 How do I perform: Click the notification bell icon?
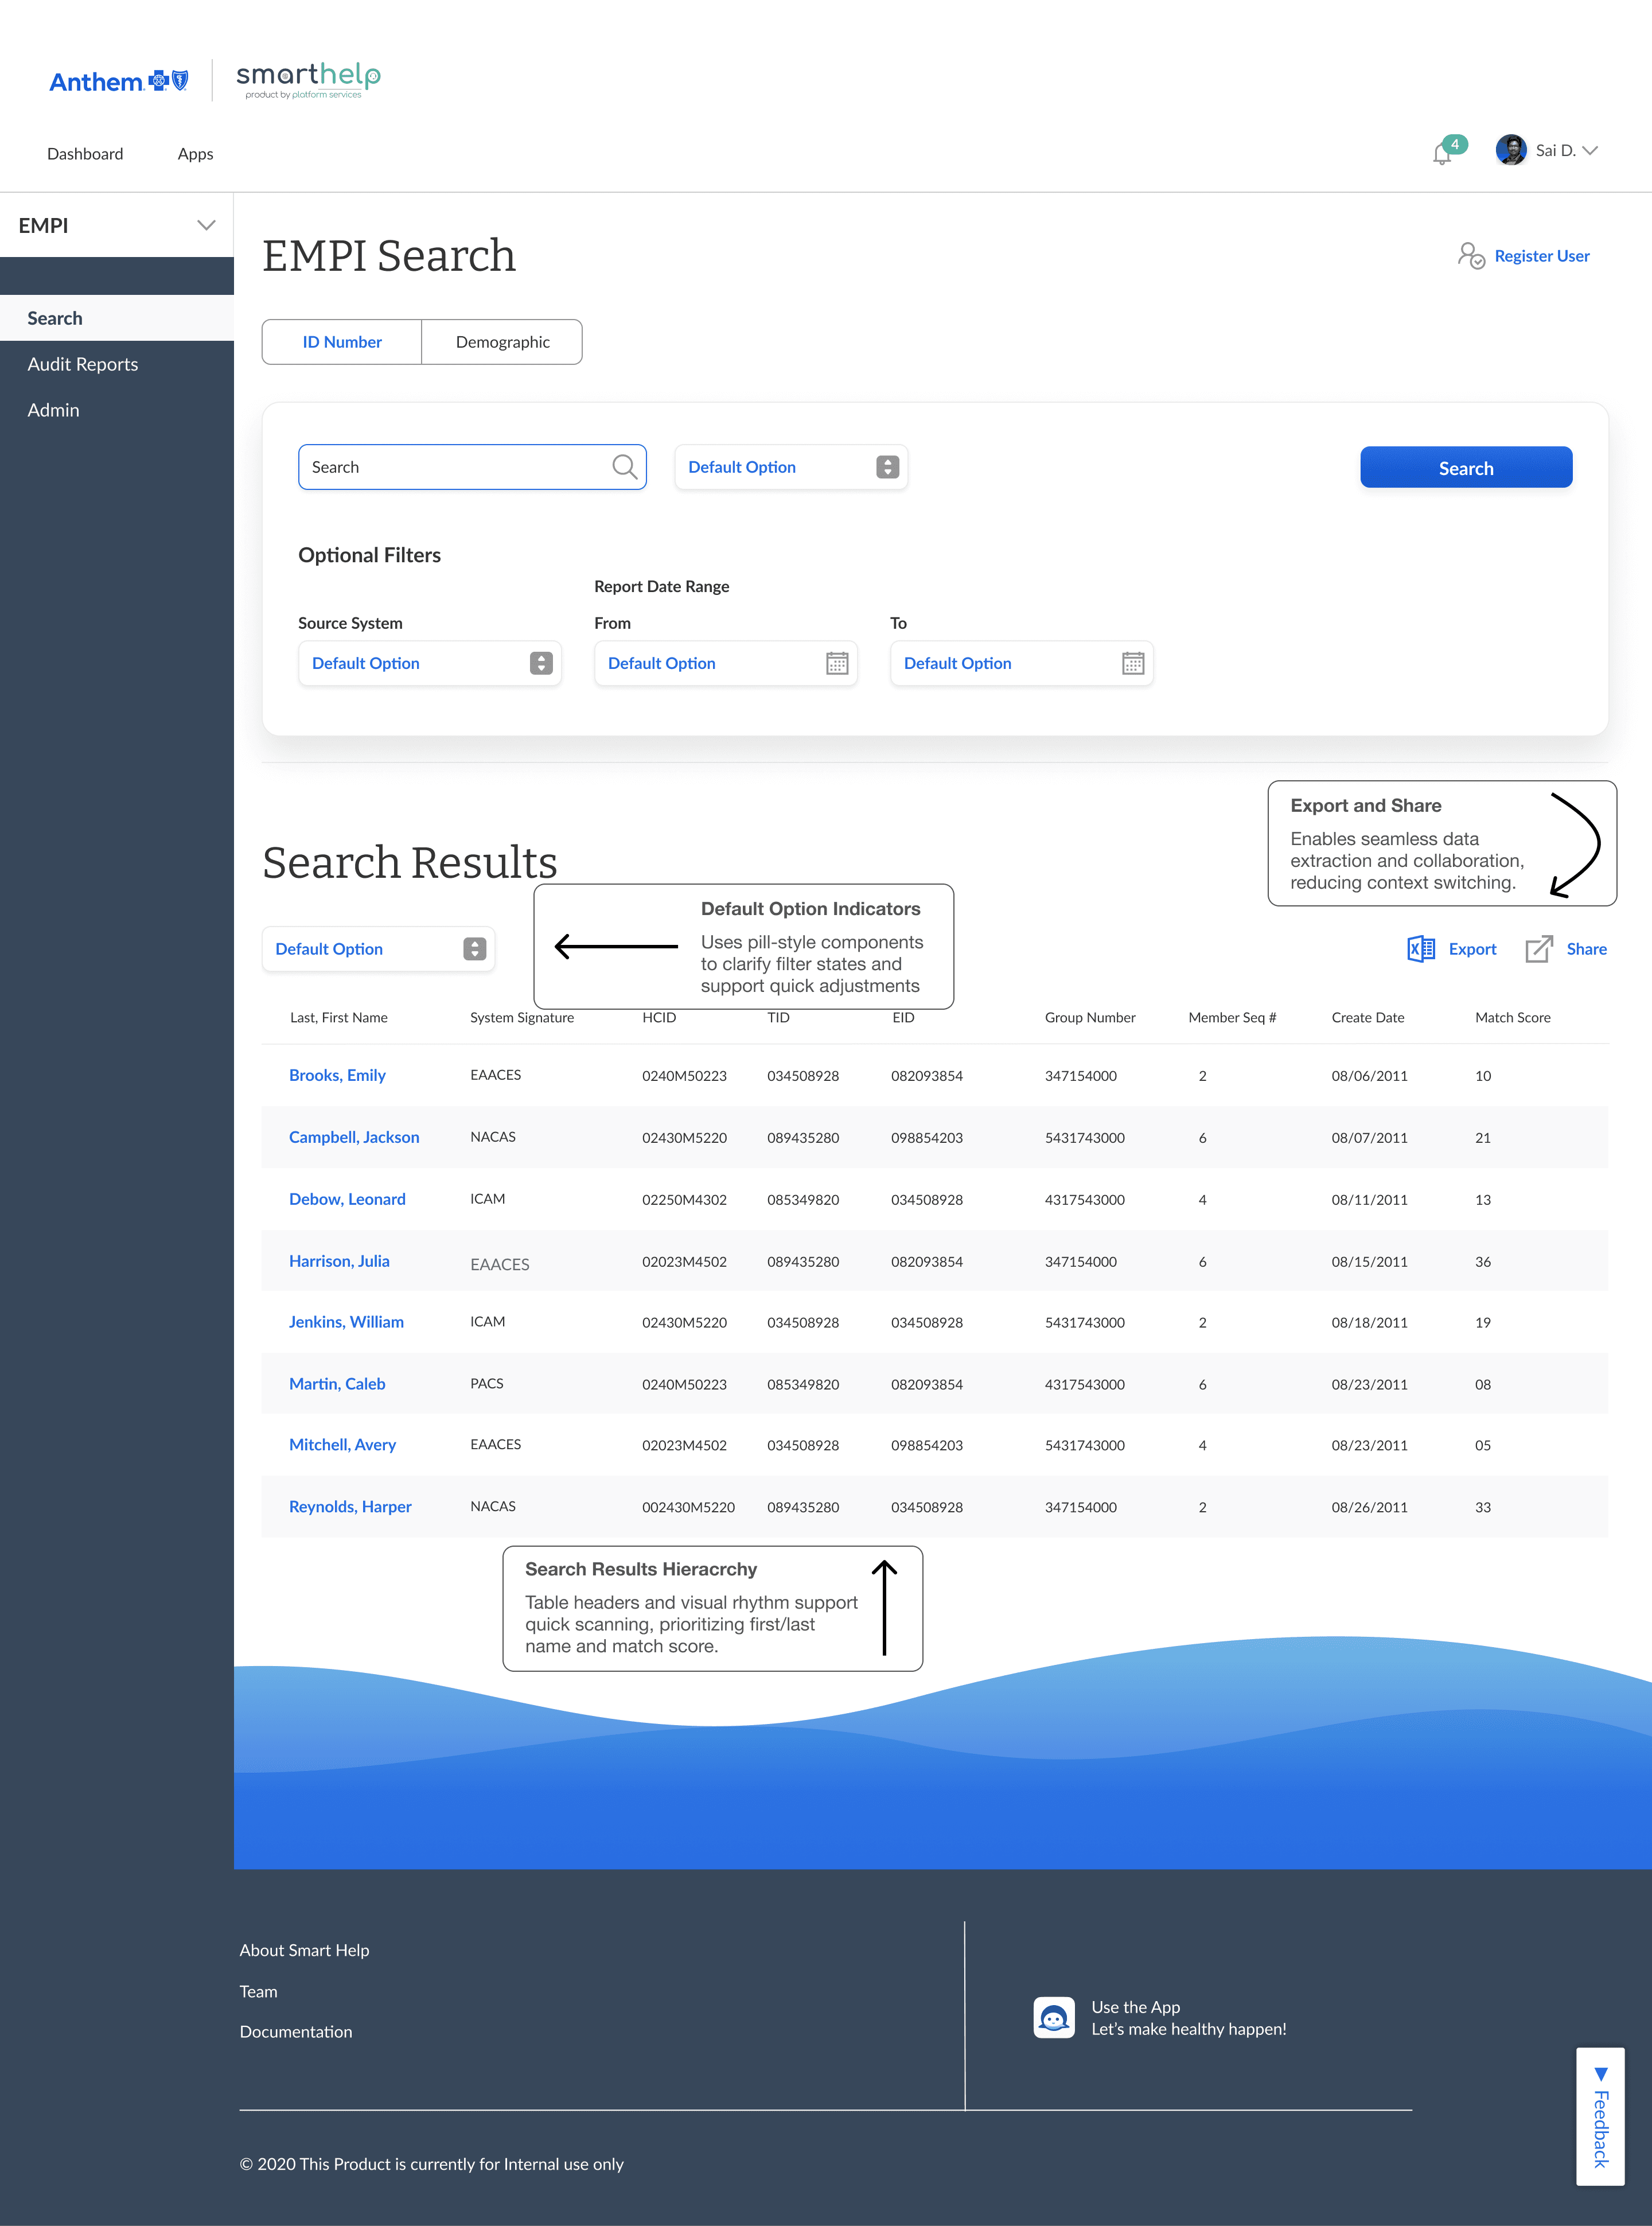1442,153
